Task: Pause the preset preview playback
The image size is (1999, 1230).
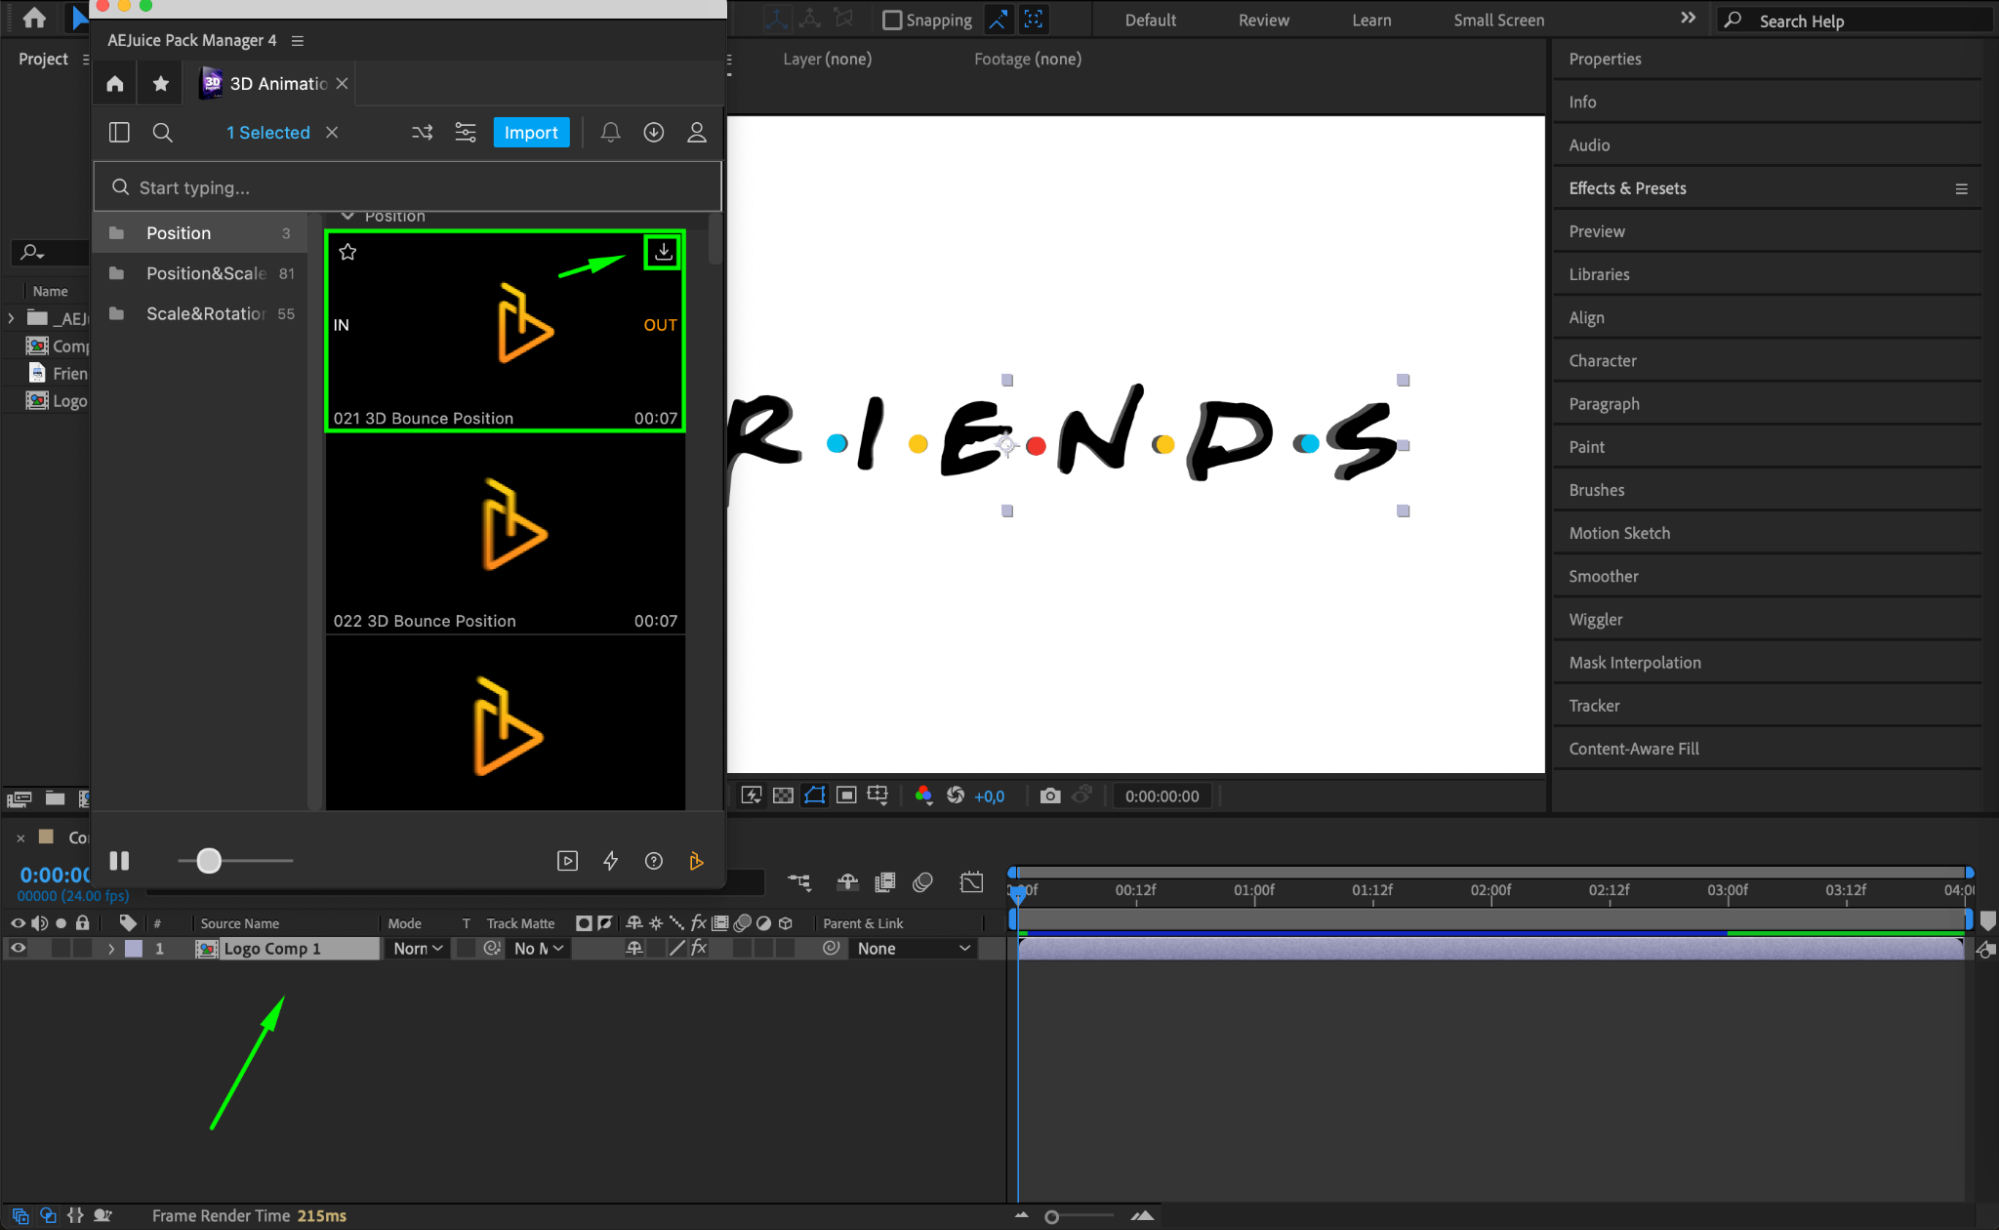Action: click(x=119, y=861)
